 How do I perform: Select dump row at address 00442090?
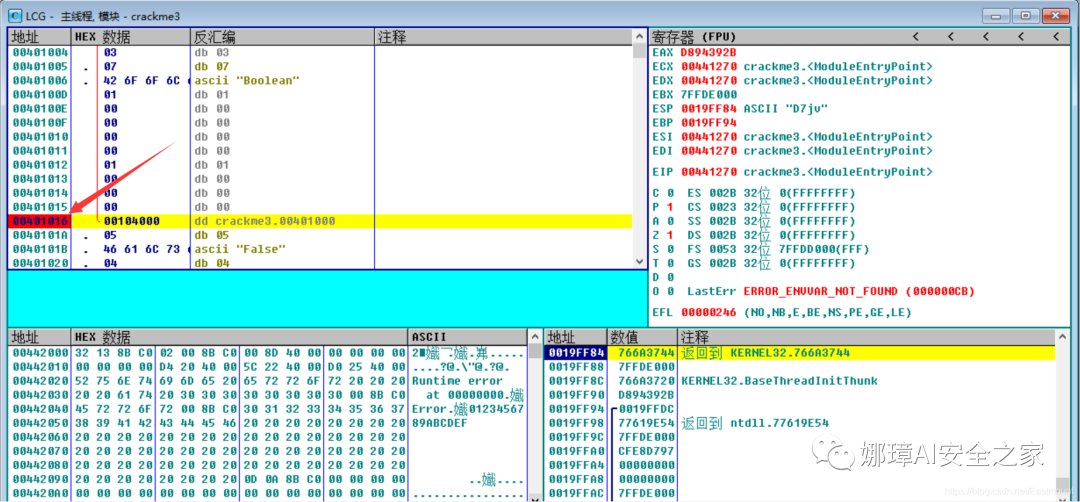pyautogui.click(x=268, y=479)
